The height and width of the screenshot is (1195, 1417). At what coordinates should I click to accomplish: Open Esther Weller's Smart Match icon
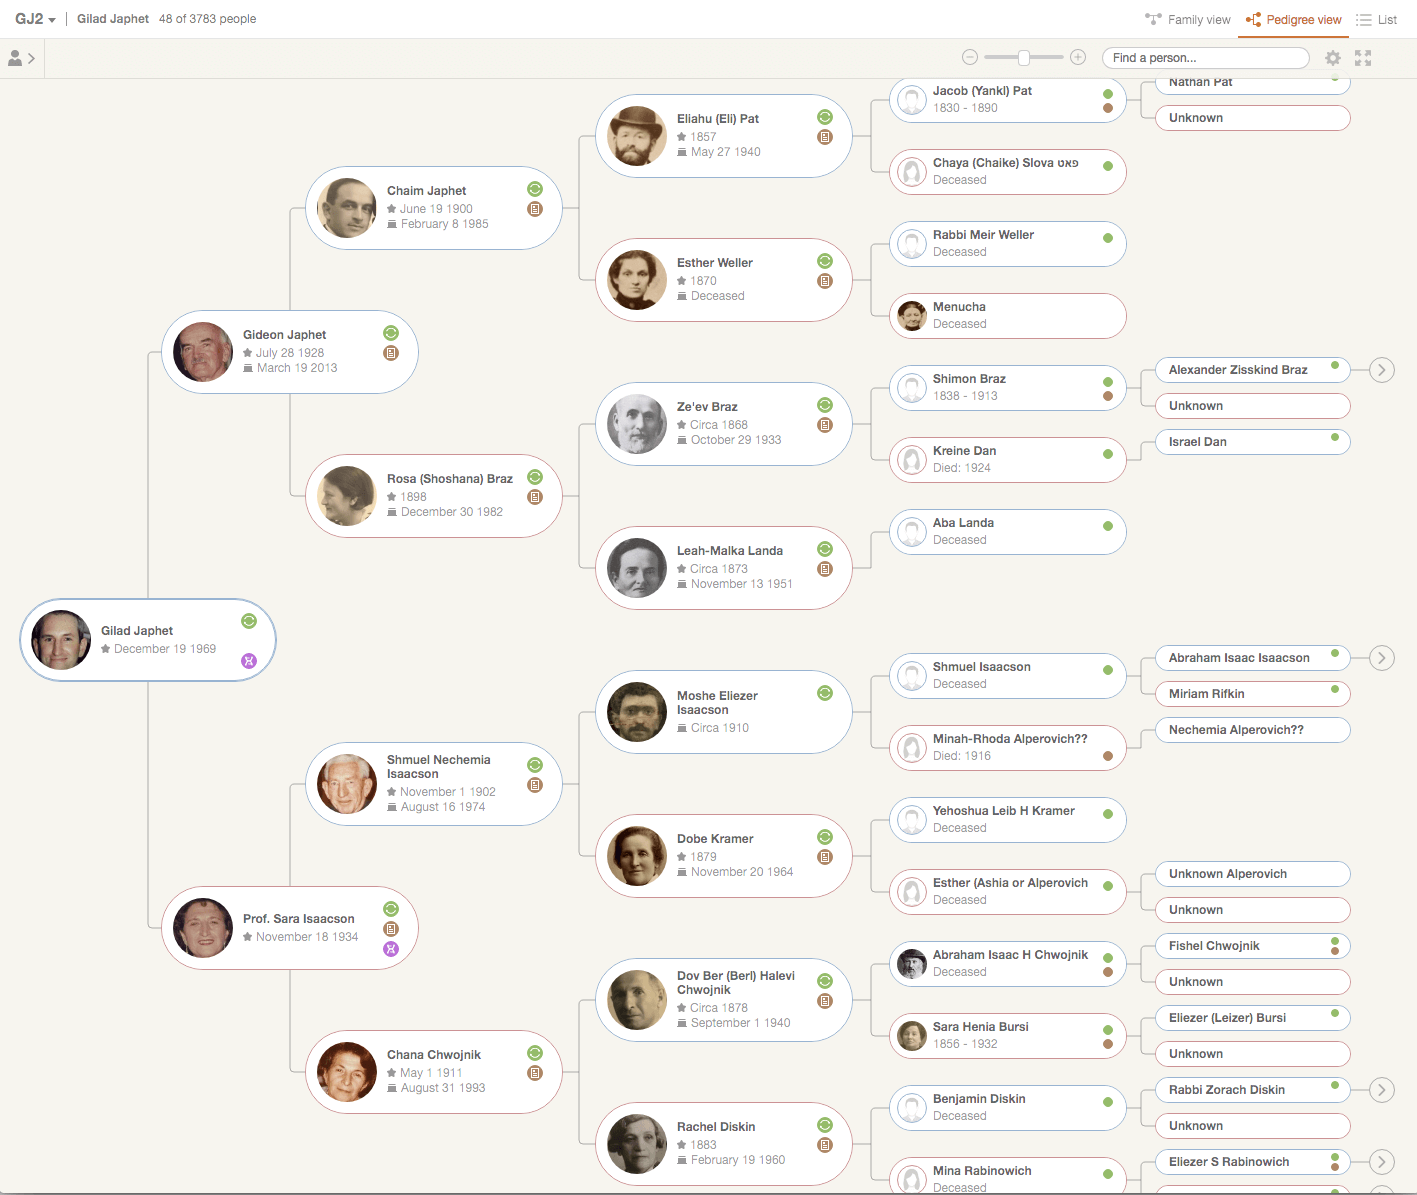pos(825,261)
